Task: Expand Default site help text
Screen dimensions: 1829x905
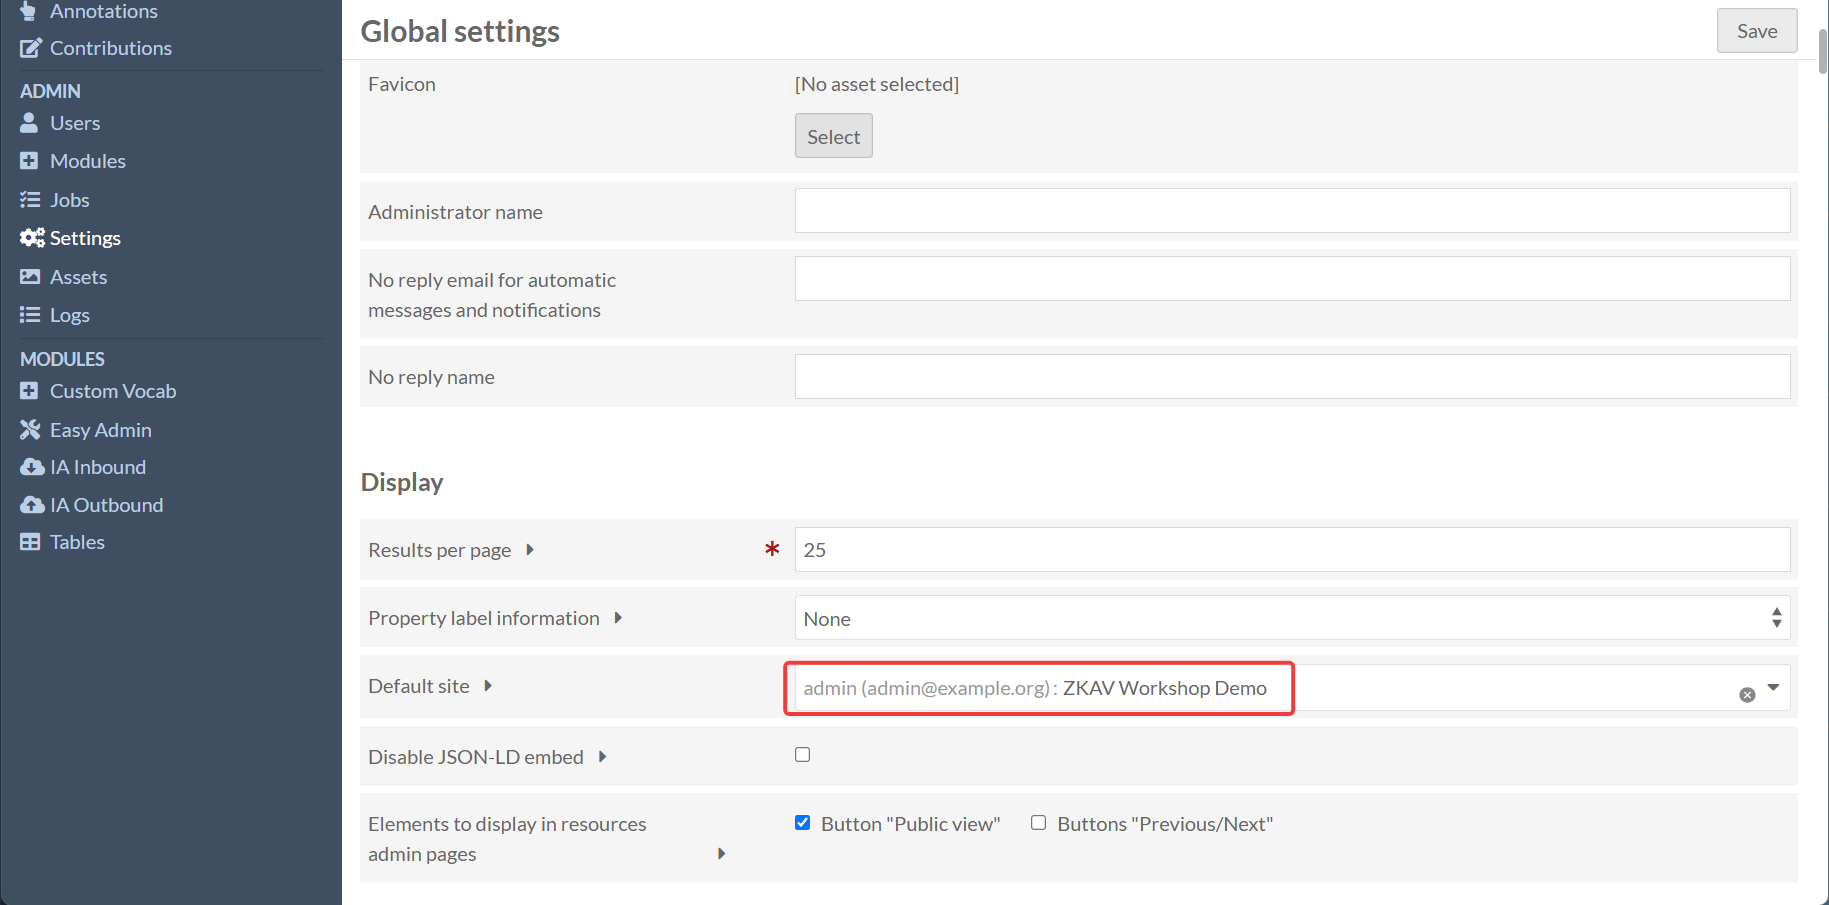Action: coord(488,686)
